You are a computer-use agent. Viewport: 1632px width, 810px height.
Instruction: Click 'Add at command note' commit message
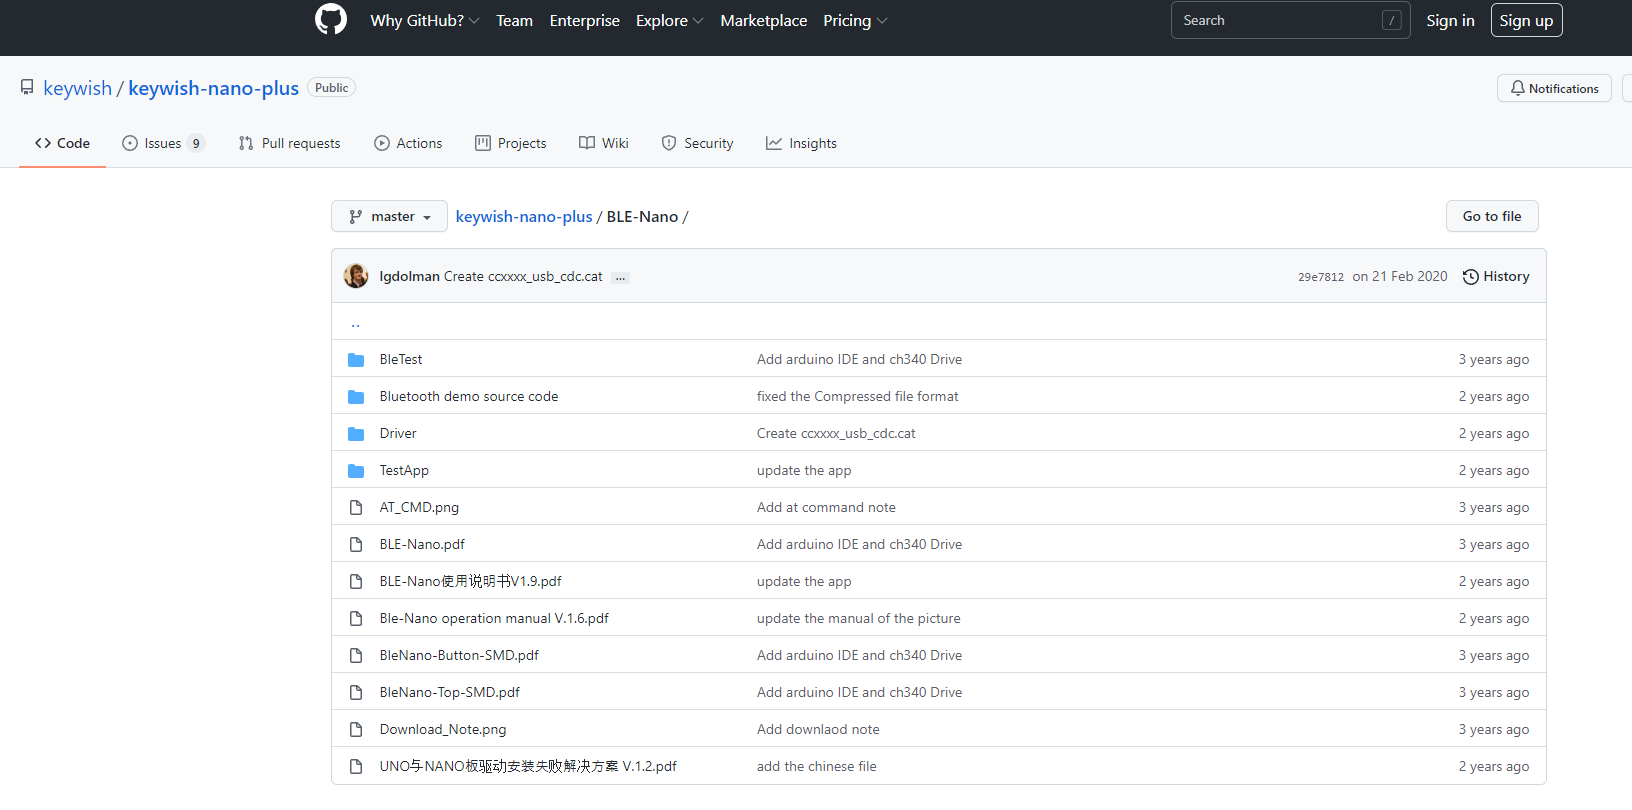[826, 507]
